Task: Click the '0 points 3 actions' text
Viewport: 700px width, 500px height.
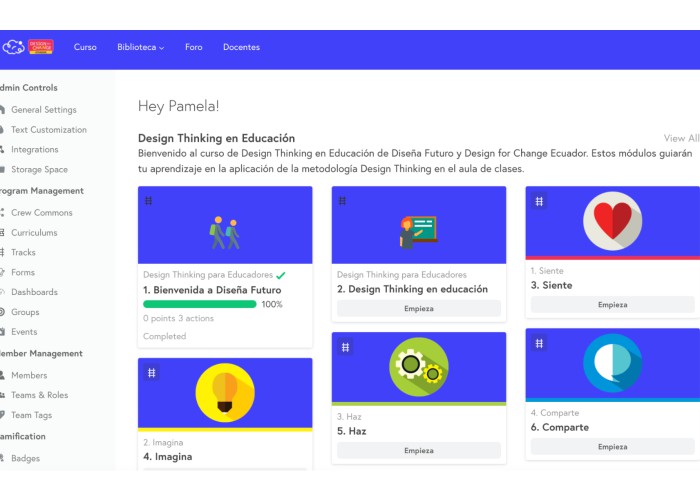Action: [x=179, y=318]
